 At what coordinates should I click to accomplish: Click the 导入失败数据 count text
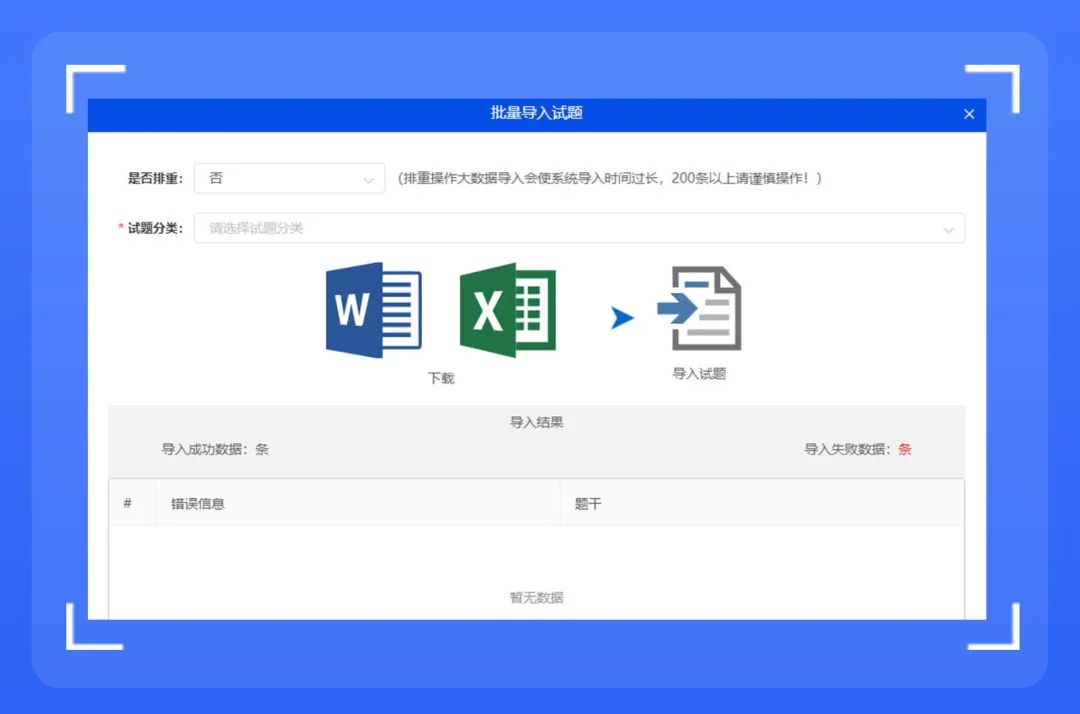(x=858, y=450)
